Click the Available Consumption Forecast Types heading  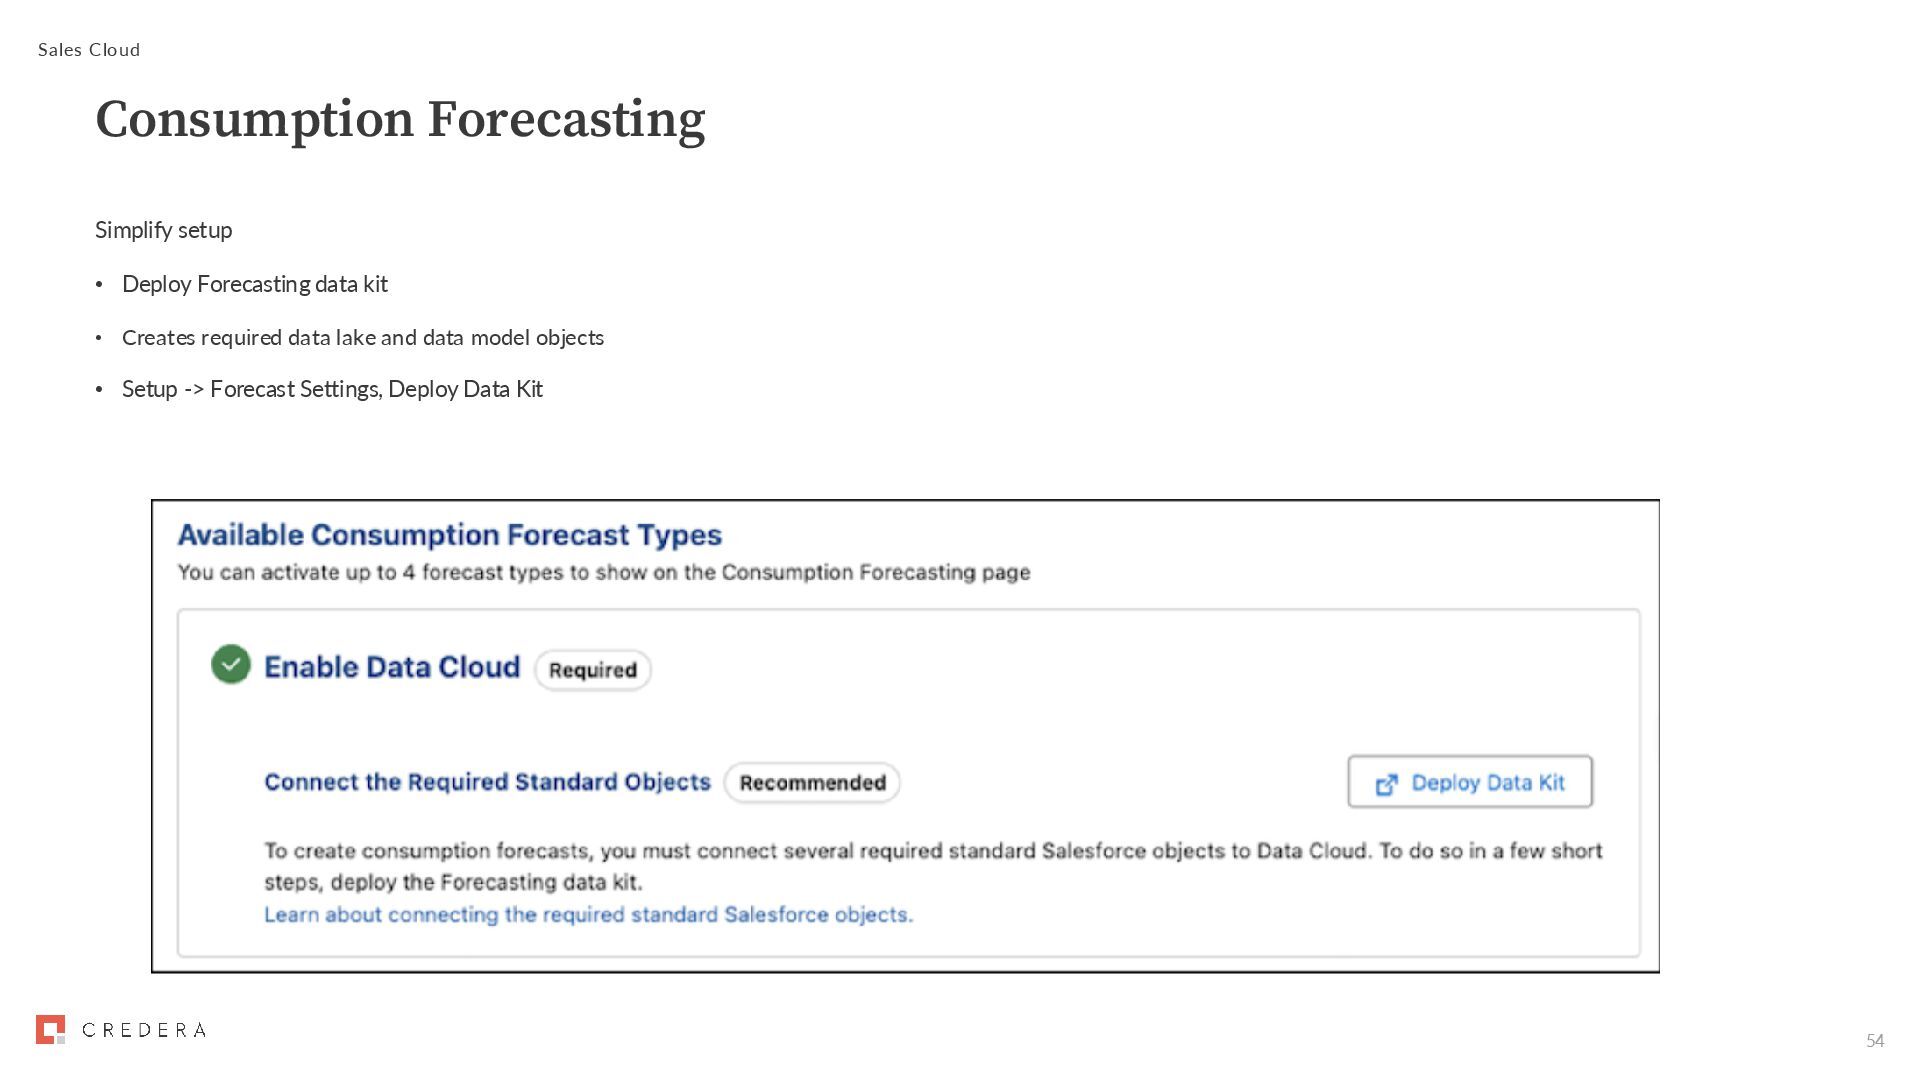tap(449, 535)
